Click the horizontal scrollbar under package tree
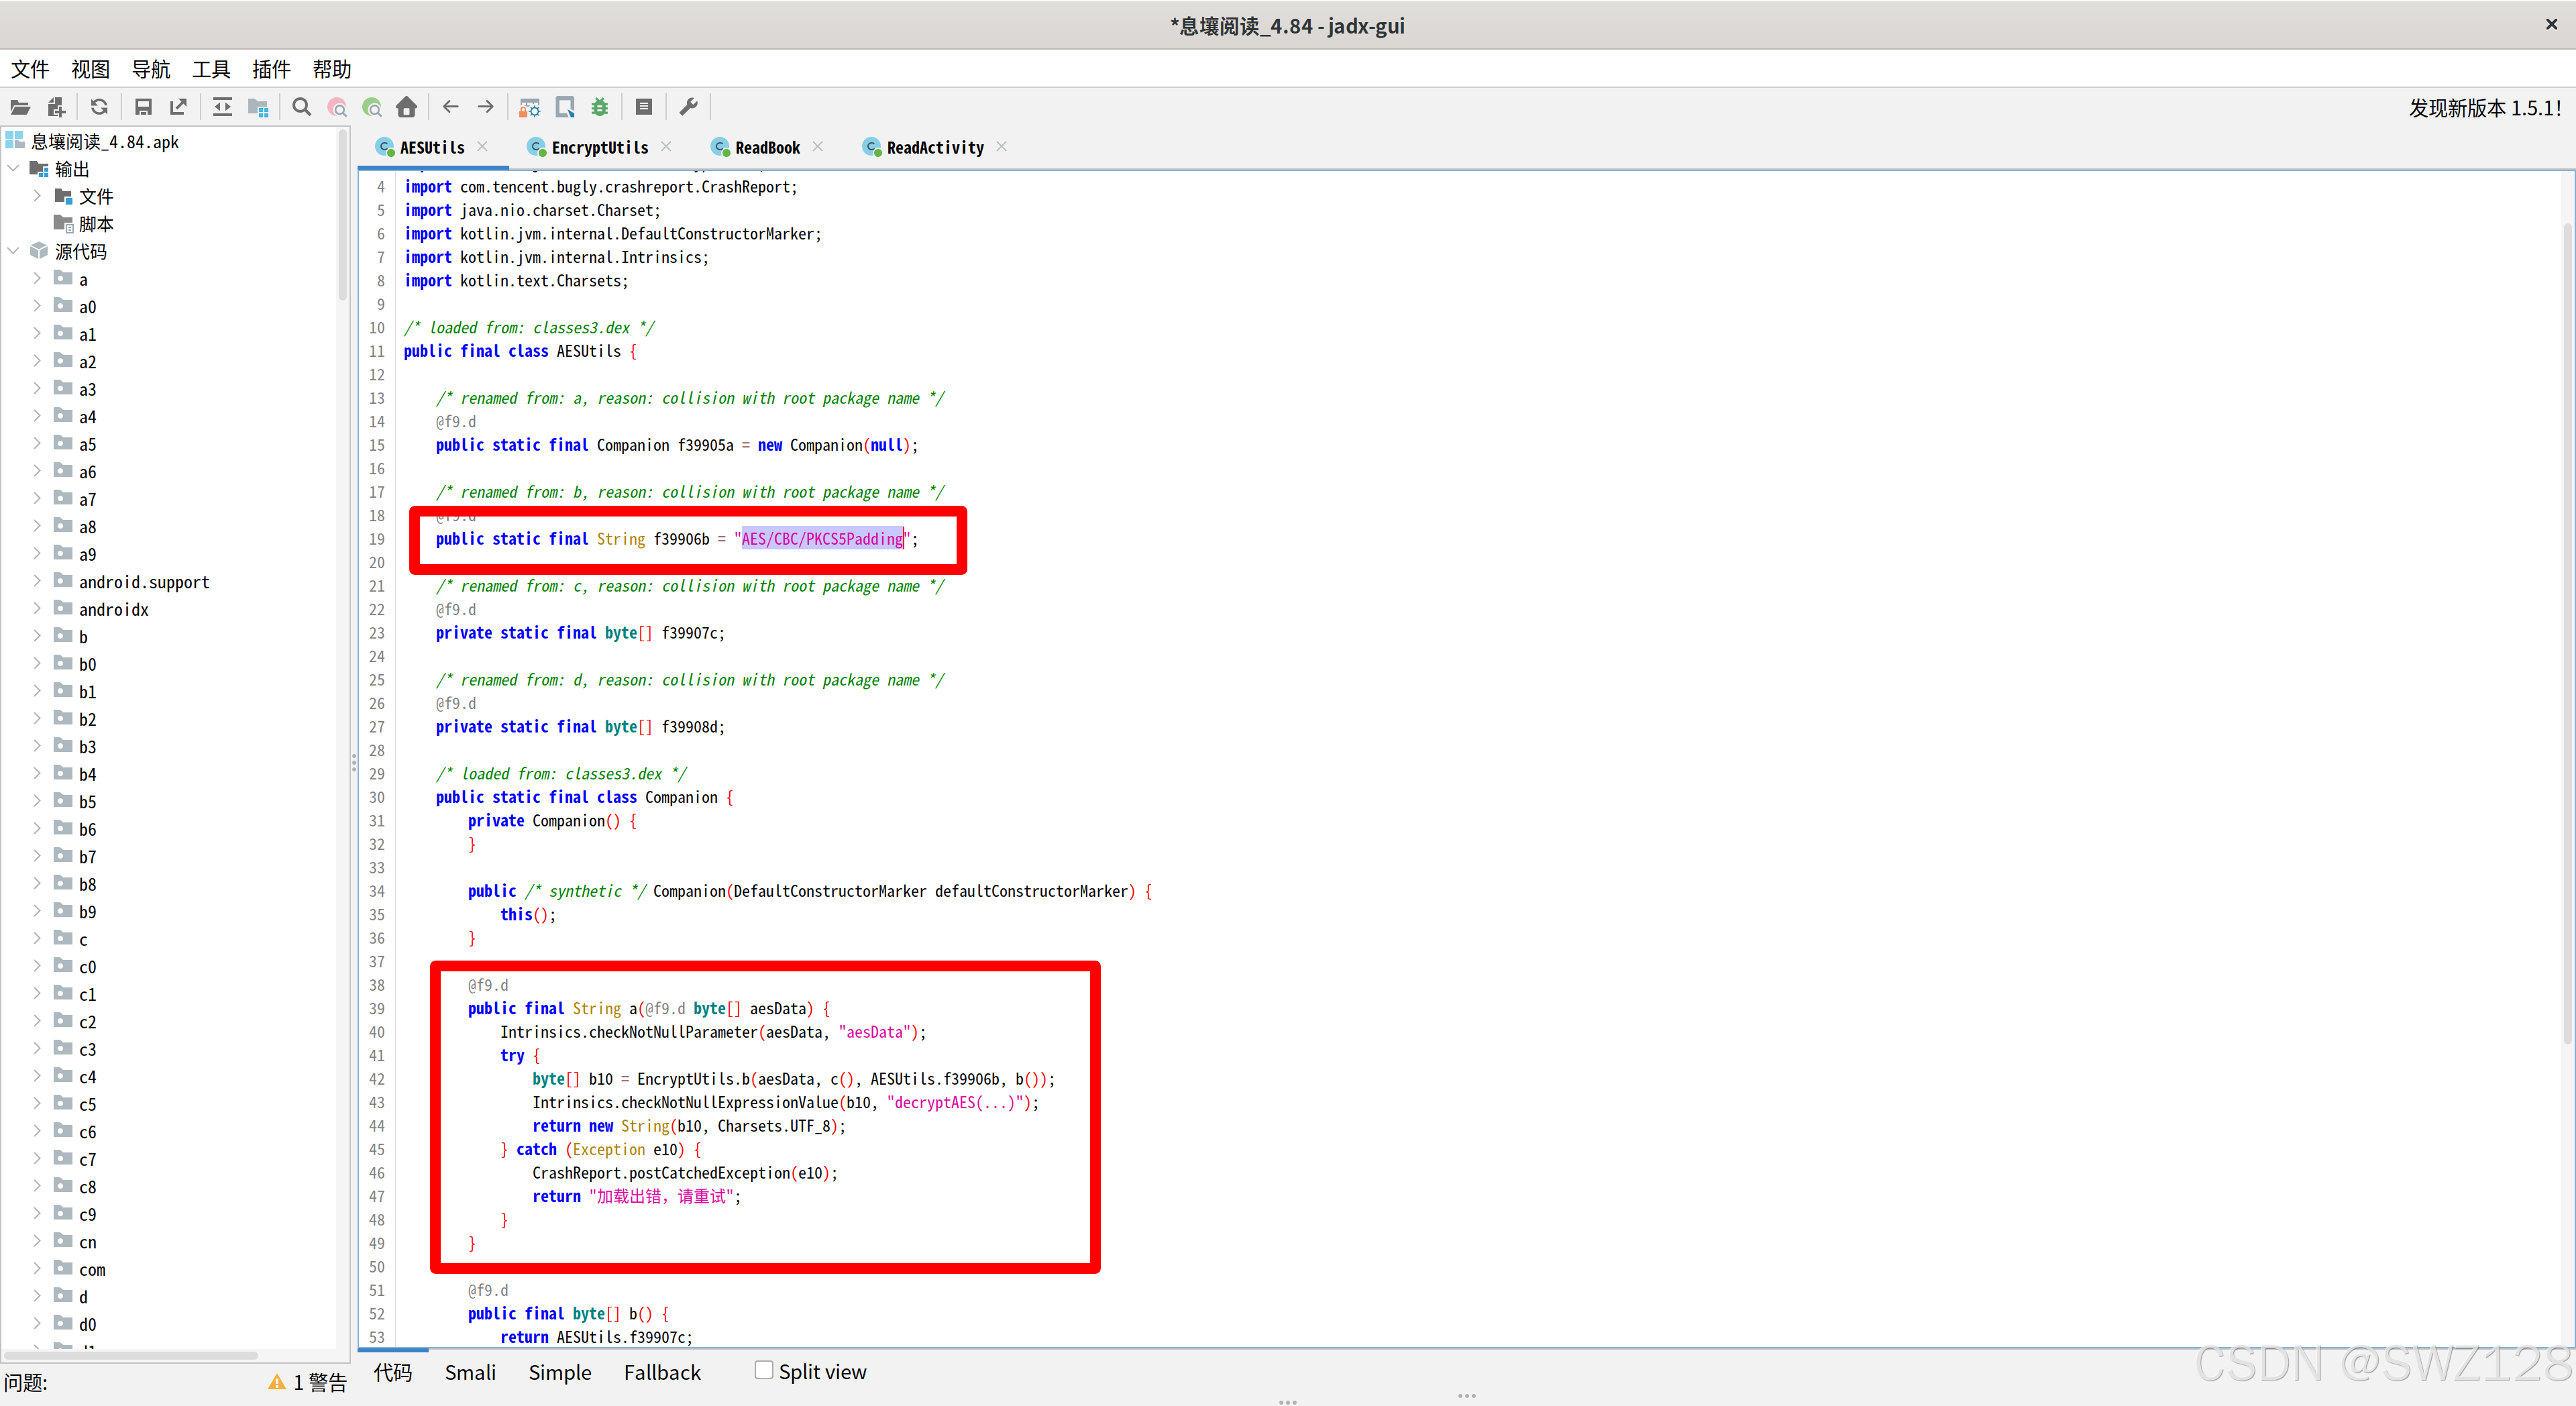The height and width of the screenshot is (1406, 2576). point(132,1355)
